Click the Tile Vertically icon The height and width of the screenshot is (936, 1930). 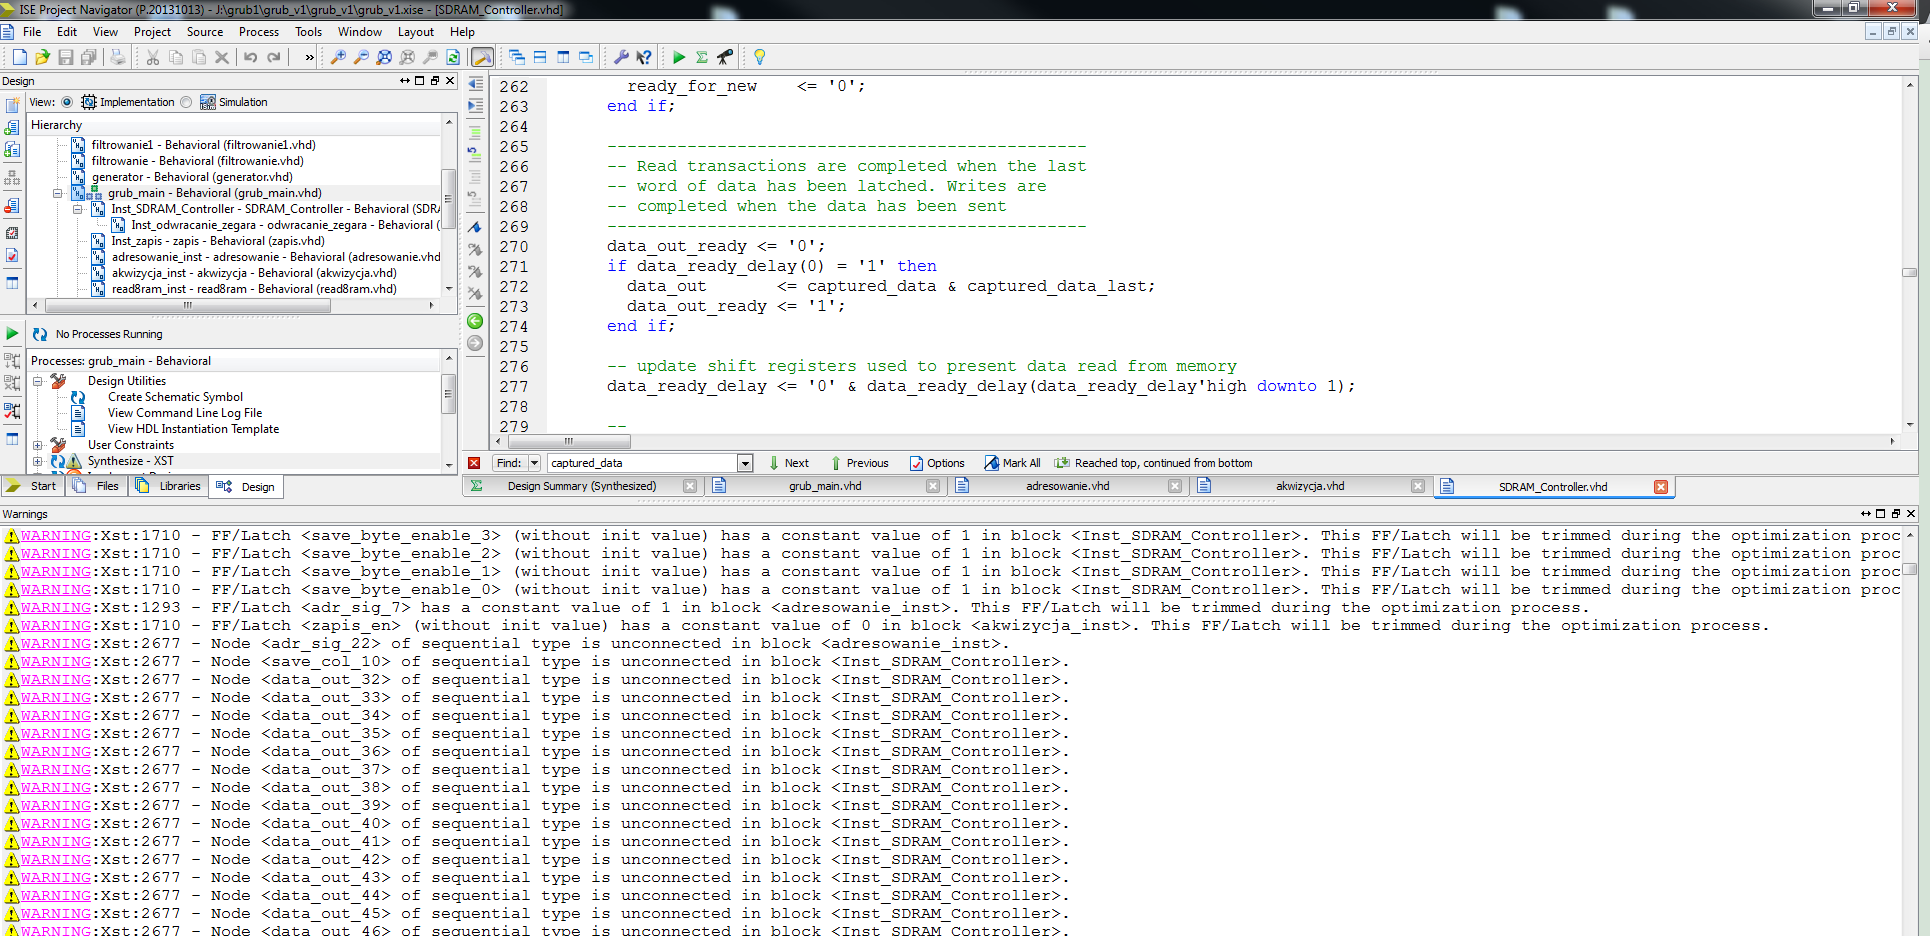[x=563, y=57]
